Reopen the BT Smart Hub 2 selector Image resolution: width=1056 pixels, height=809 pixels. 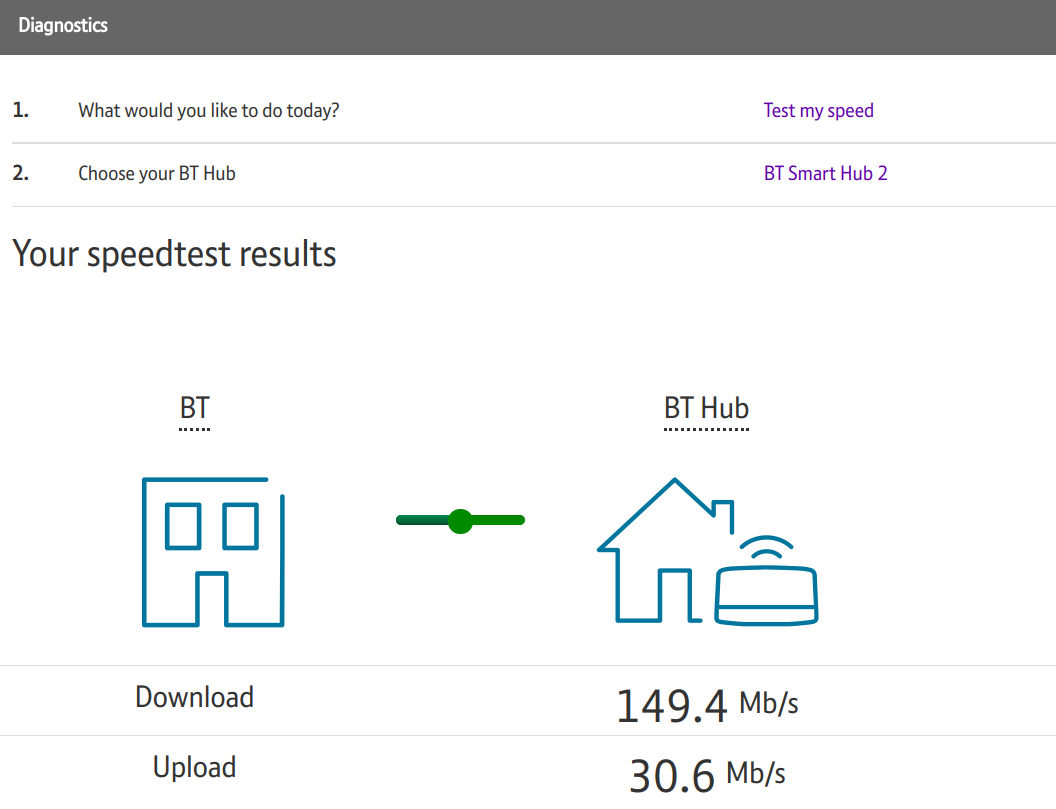[826, 173]
